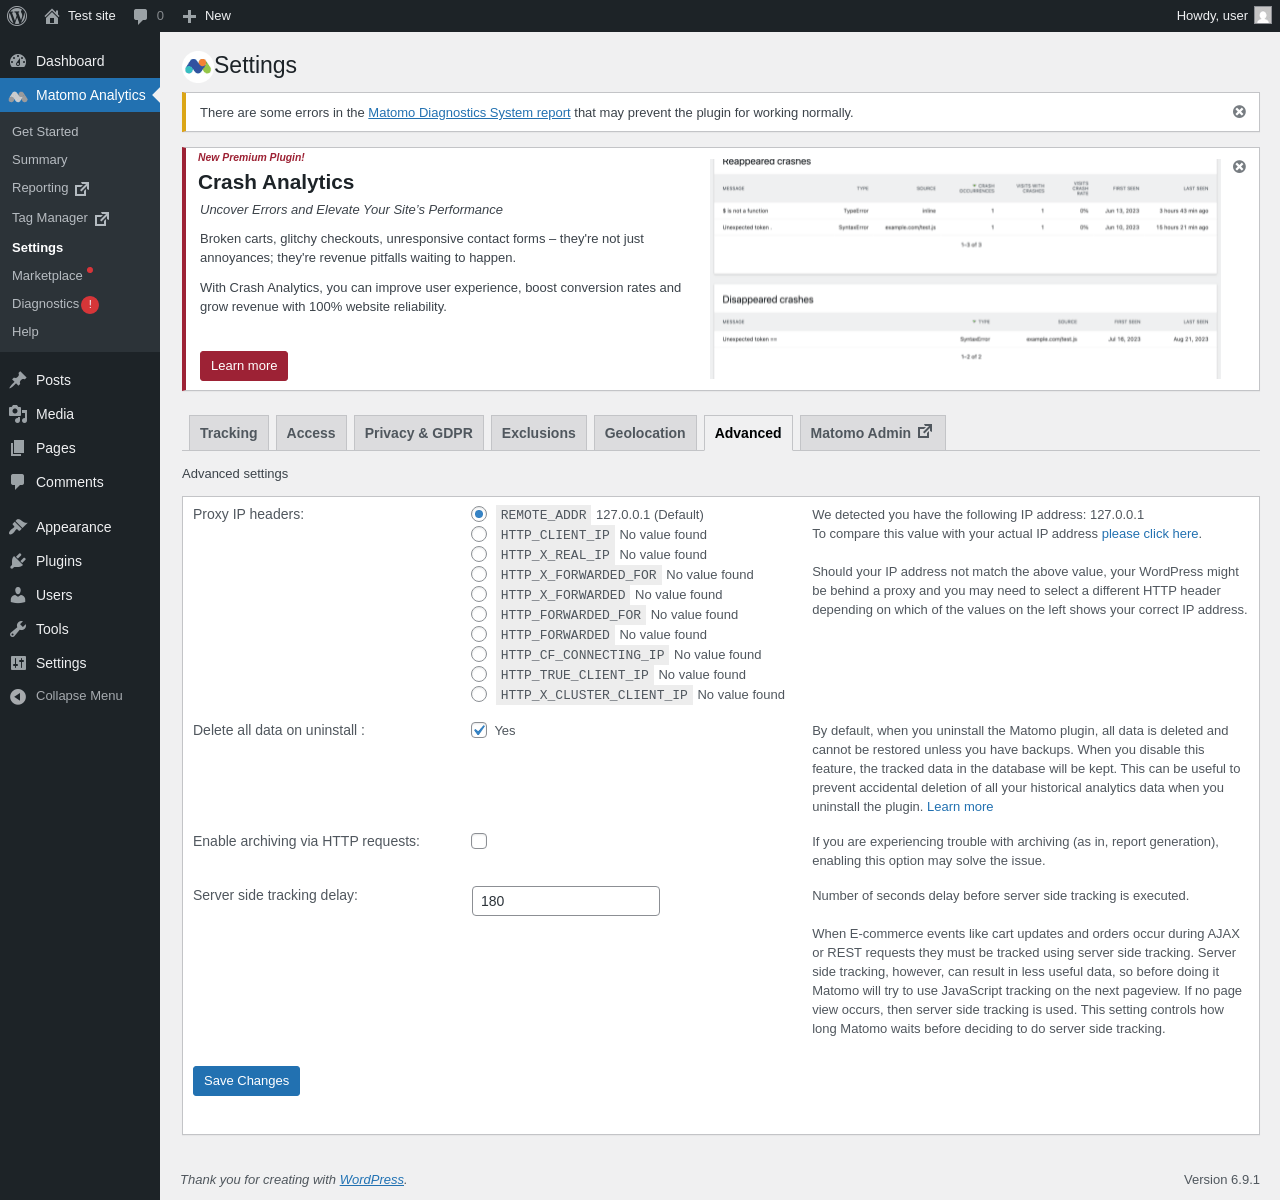Click the Dashboard gauge icon

click(18, 61)
